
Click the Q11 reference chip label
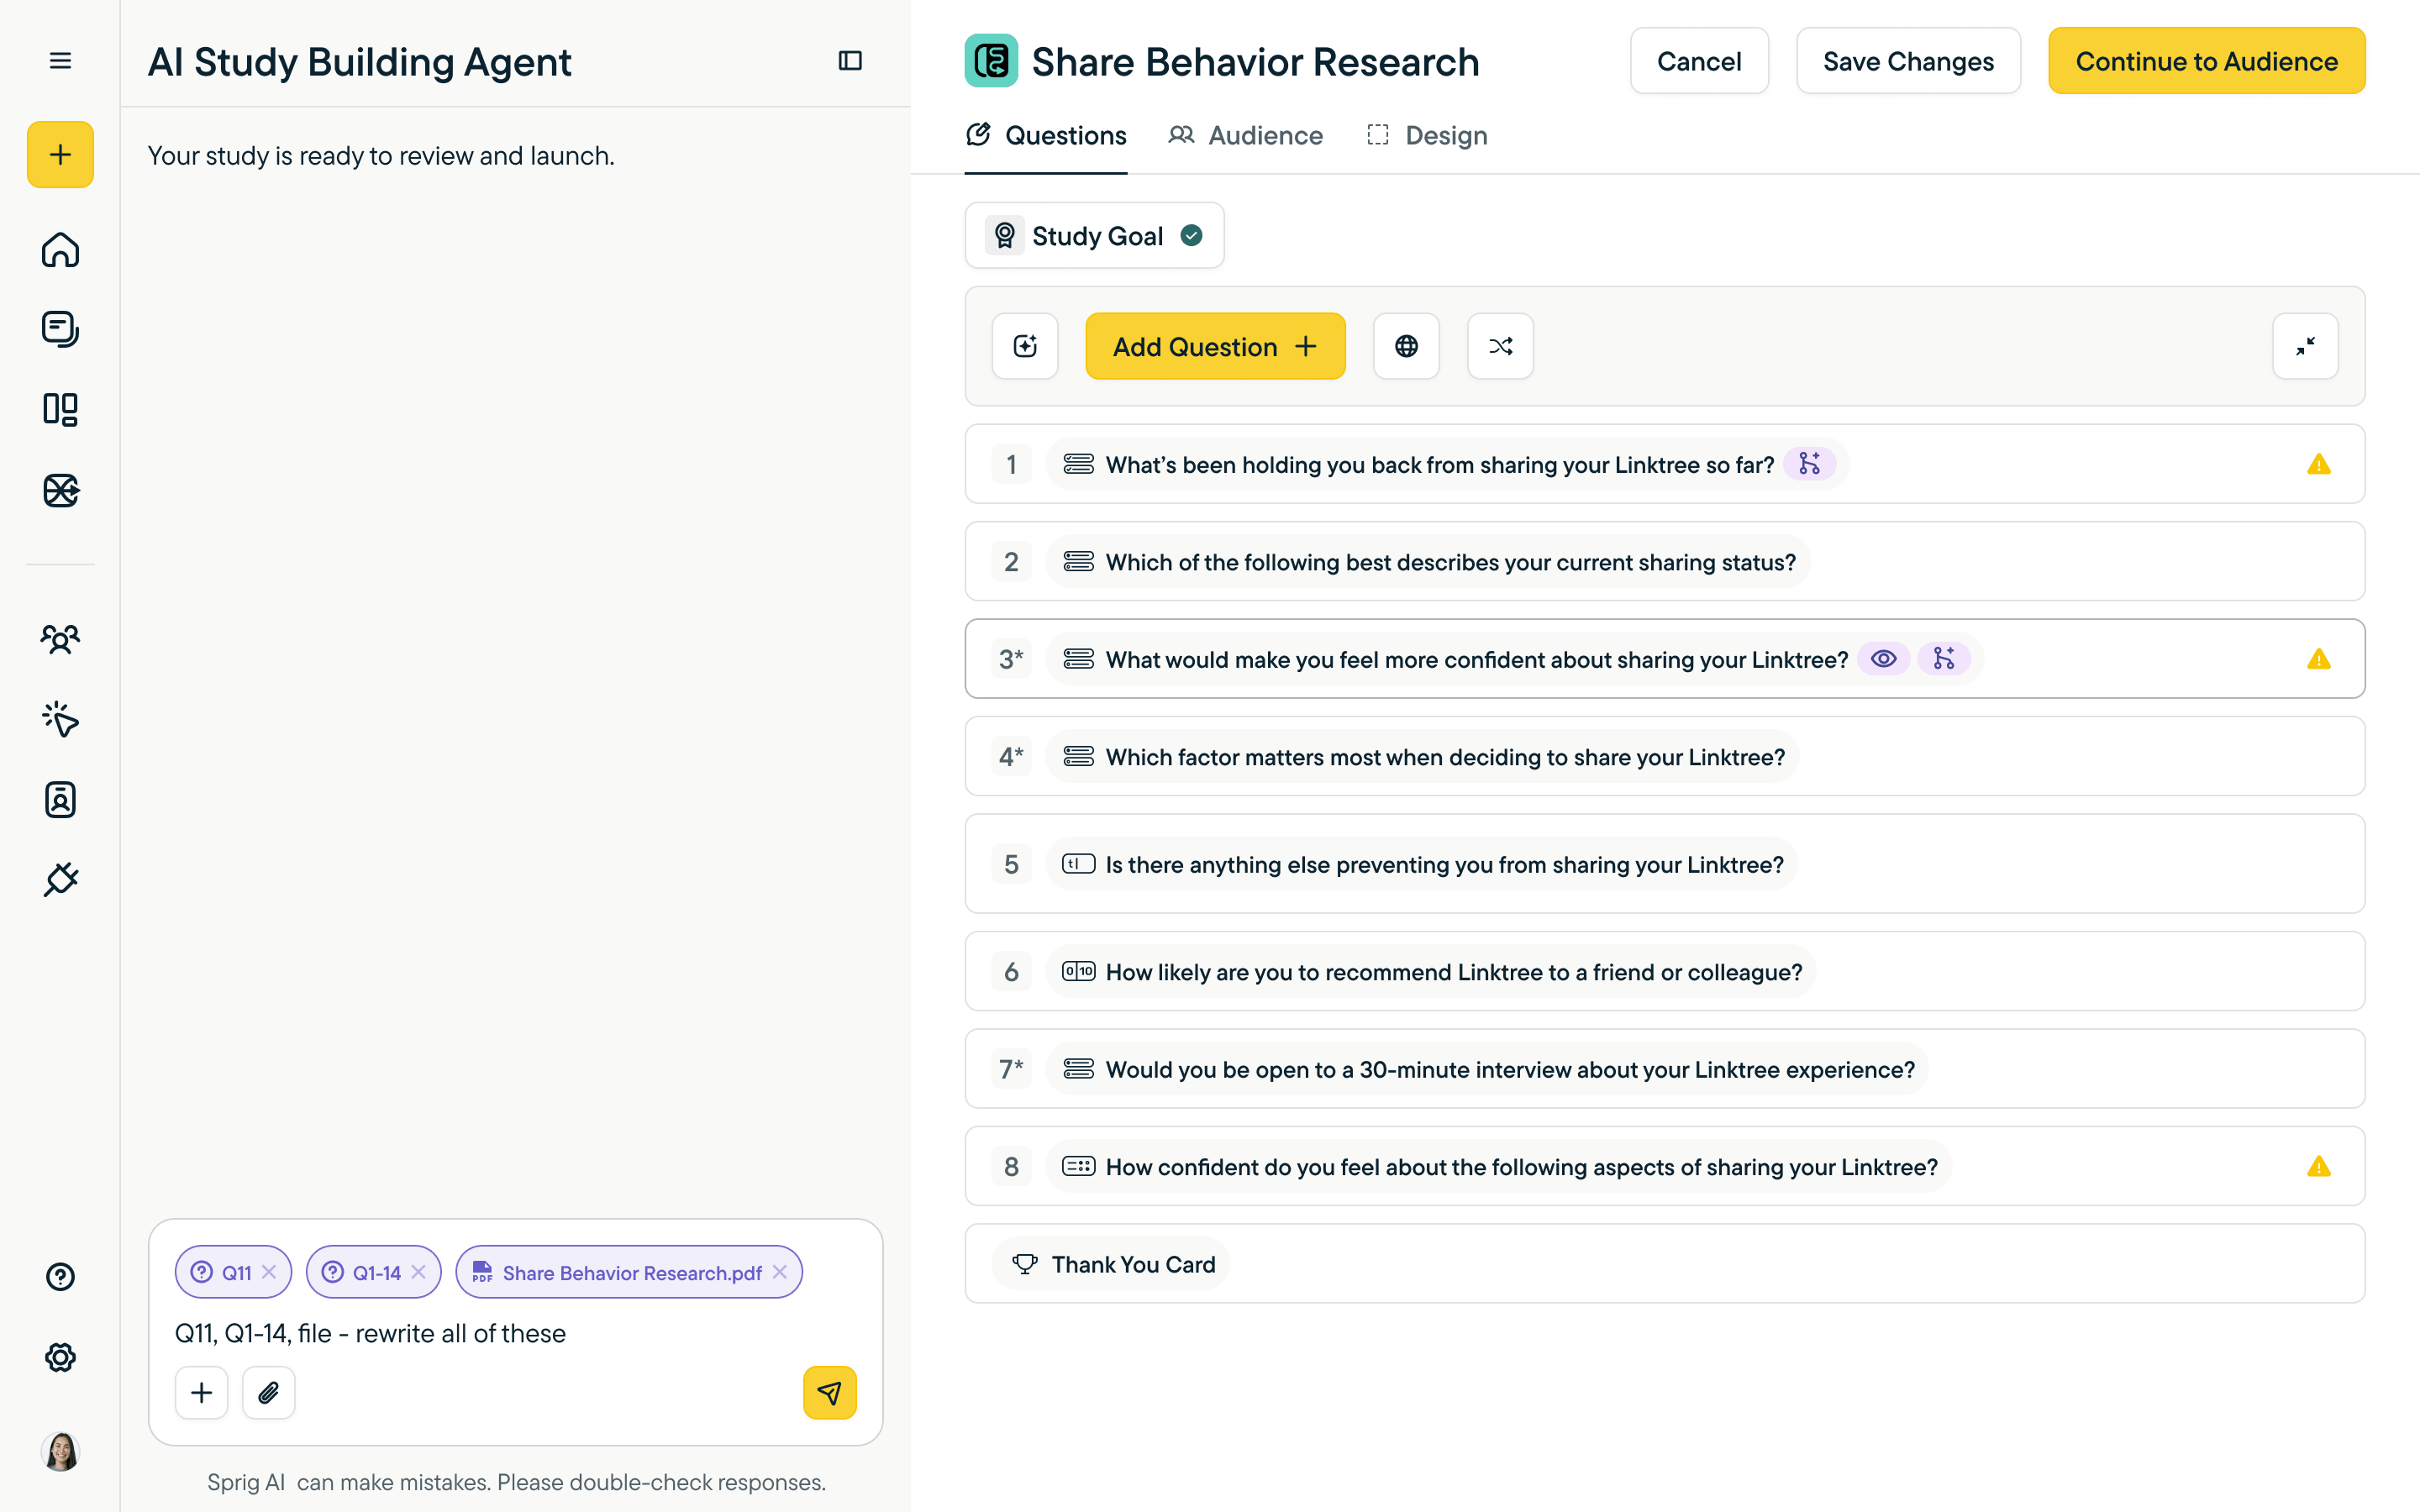tap(236, 1272)
